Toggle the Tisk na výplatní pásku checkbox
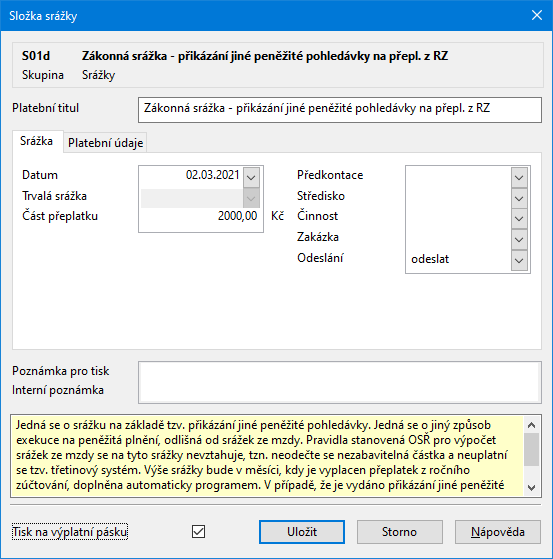The image size is (553, 559). 198,532
